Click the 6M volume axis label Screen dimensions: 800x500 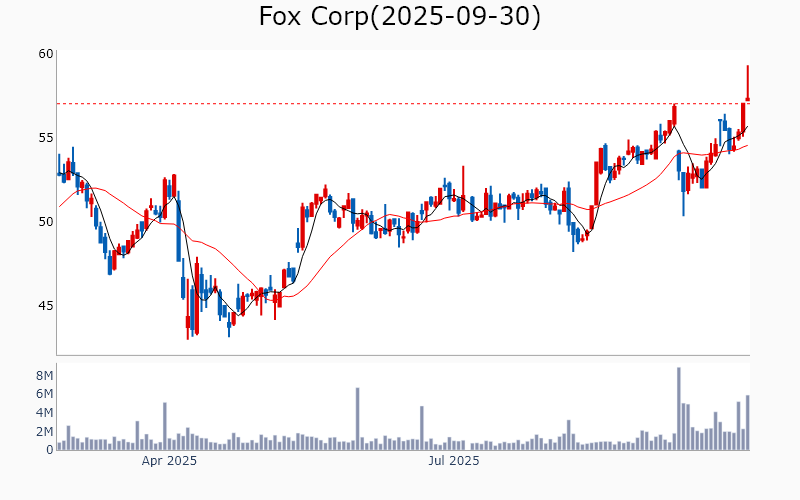[x=44, y=394]
